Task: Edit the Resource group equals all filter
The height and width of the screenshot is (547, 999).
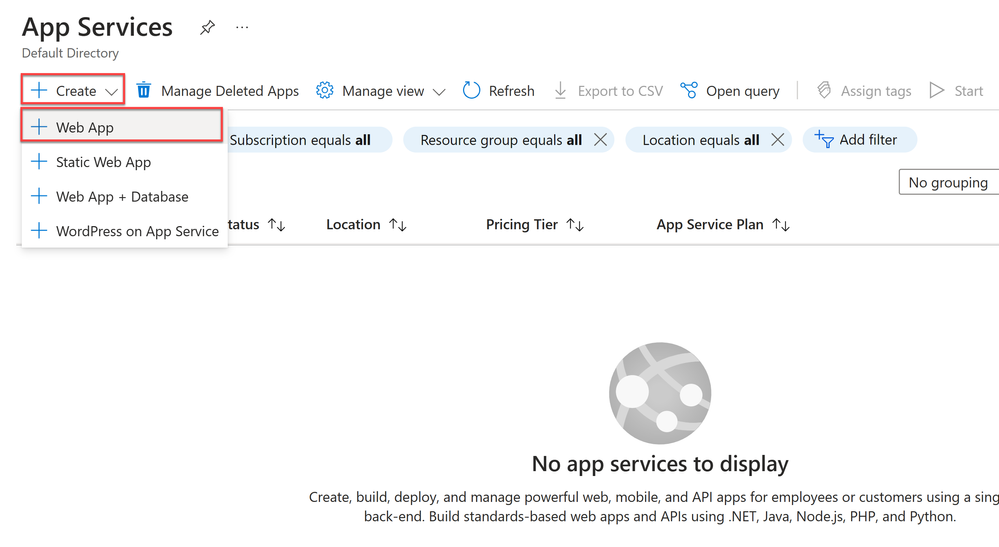Action: [501, 140]
